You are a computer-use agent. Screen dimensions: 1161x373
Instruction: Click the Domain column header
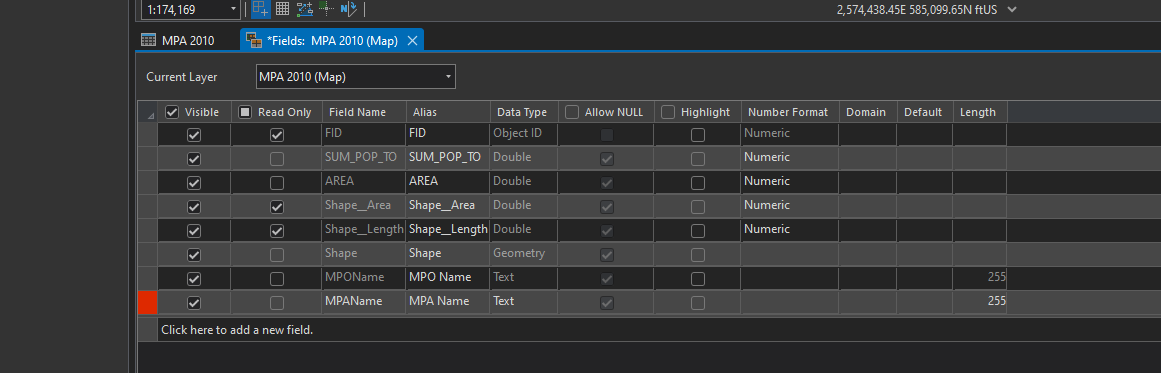868,112
